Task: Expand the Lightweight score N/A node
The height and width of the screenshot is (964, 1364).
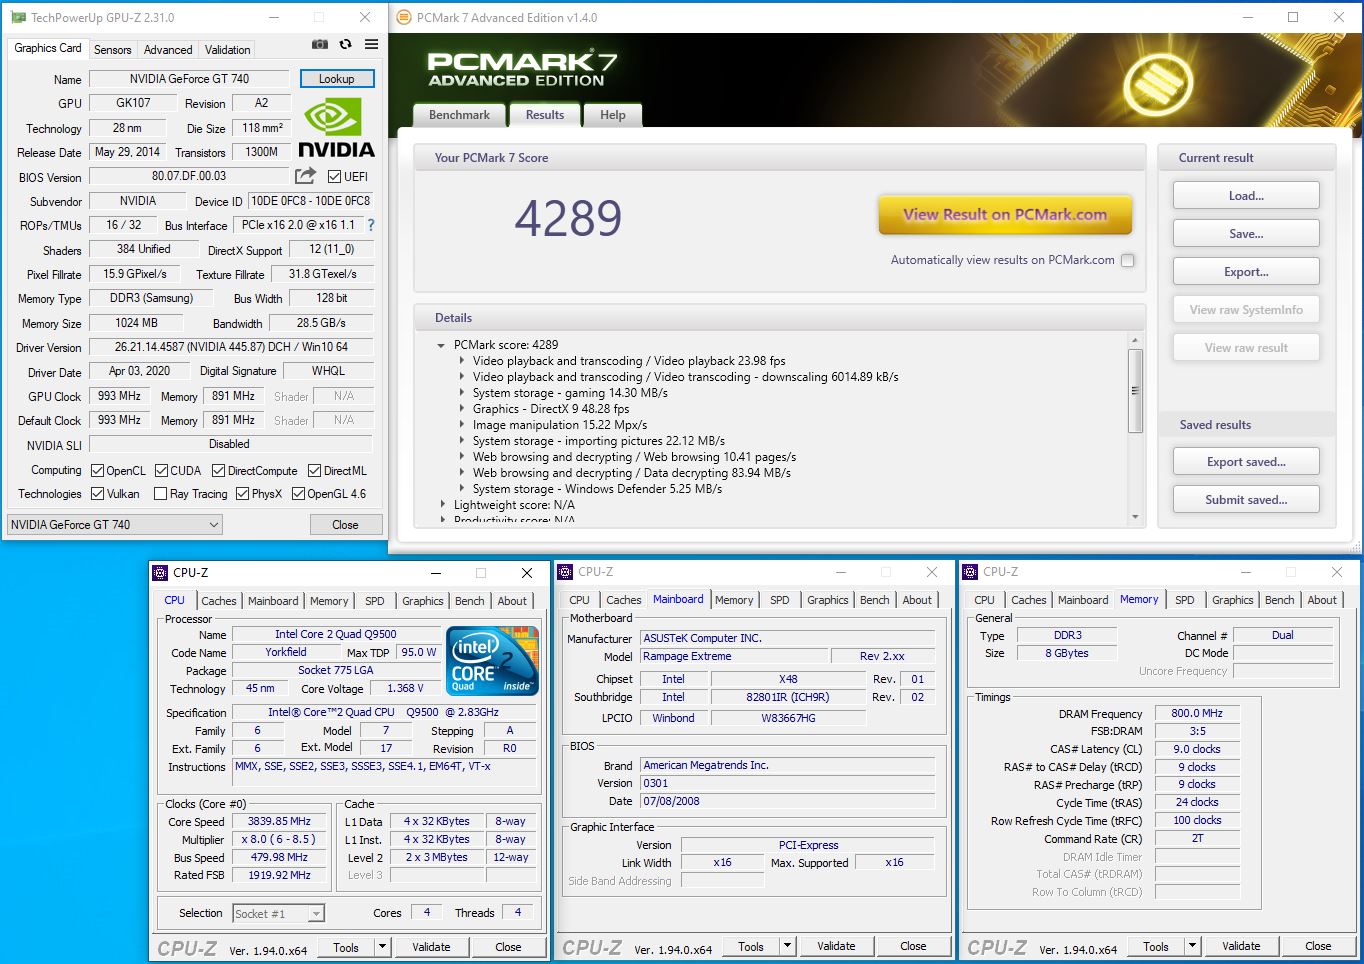Action: pos(442,505)
